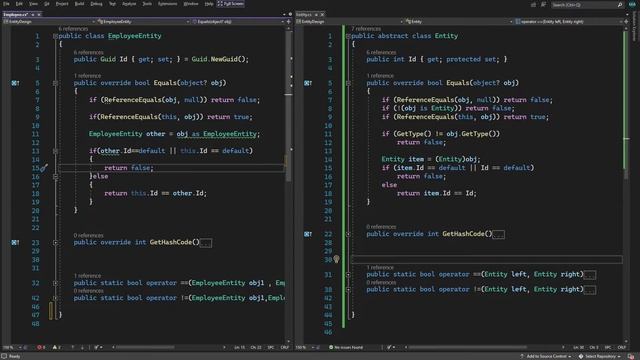Open the Project menu

click(62, 4)
